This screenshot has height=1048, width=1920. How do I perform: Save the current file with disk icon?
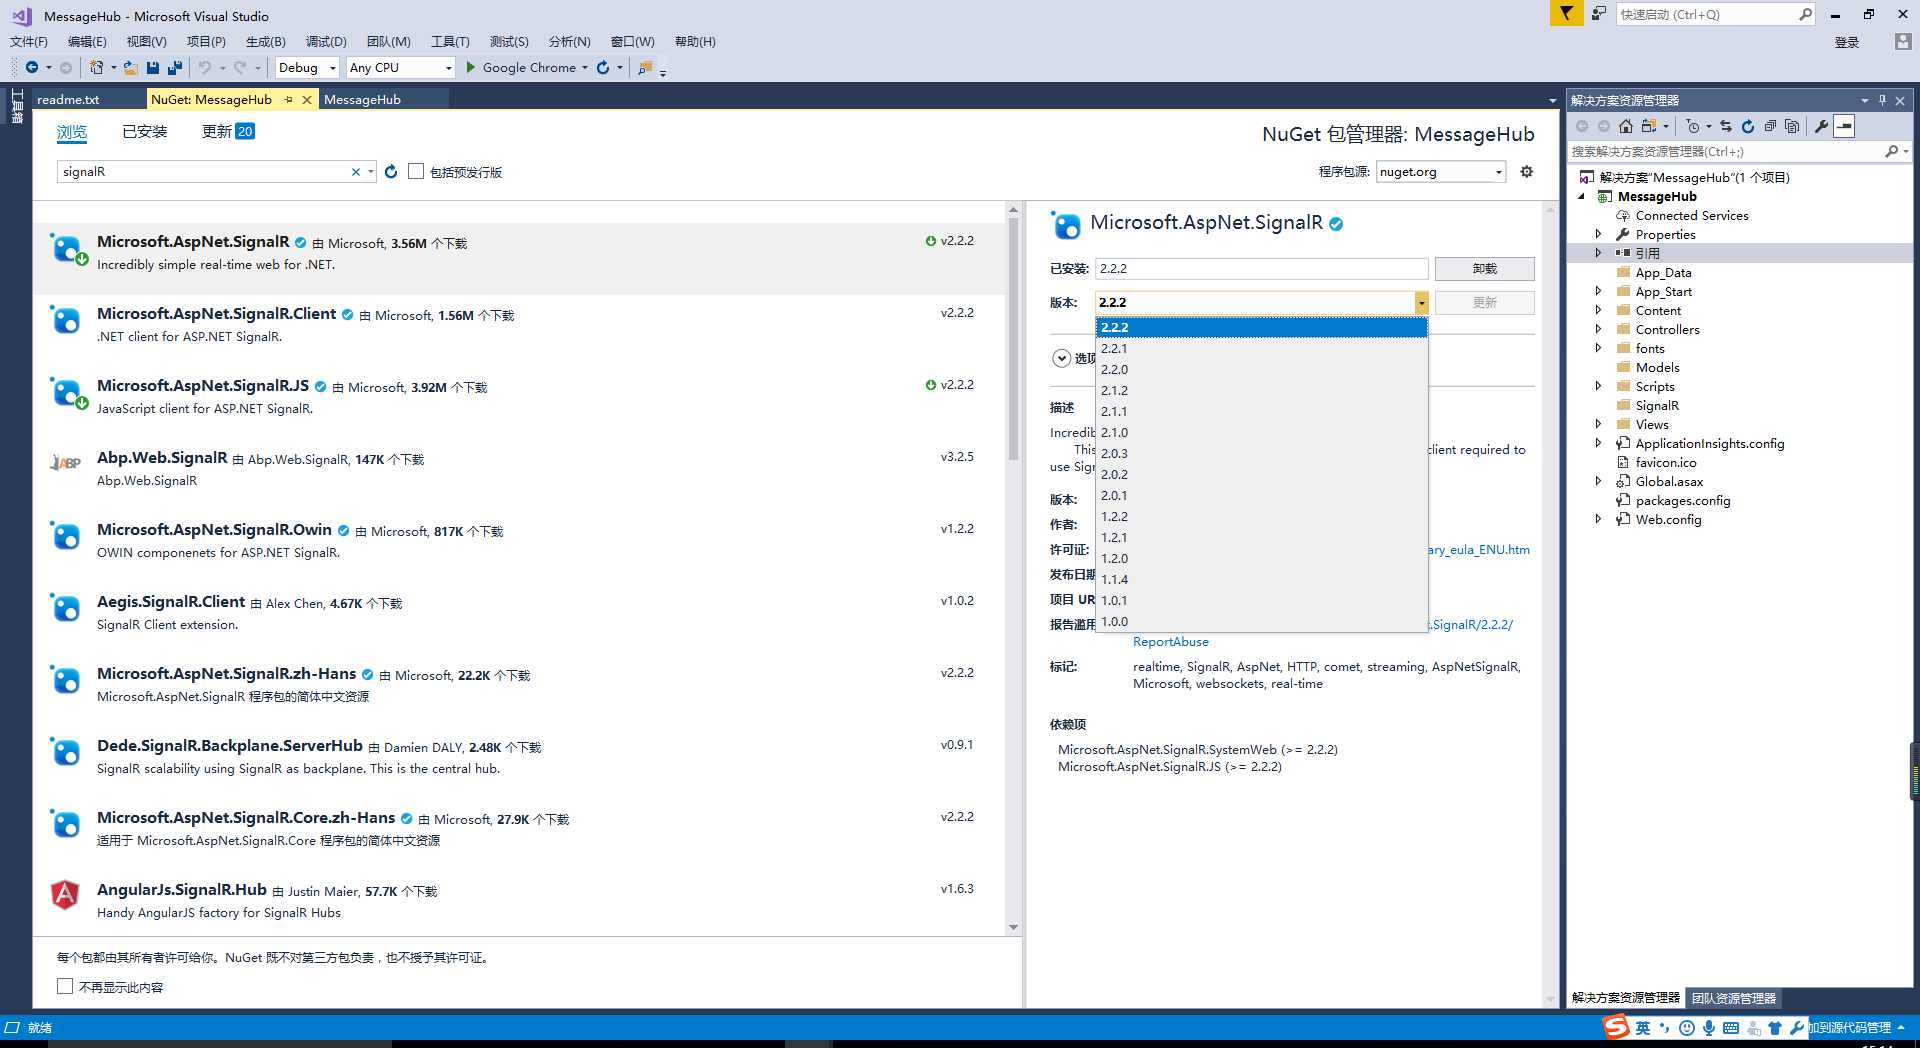point(153,67)
